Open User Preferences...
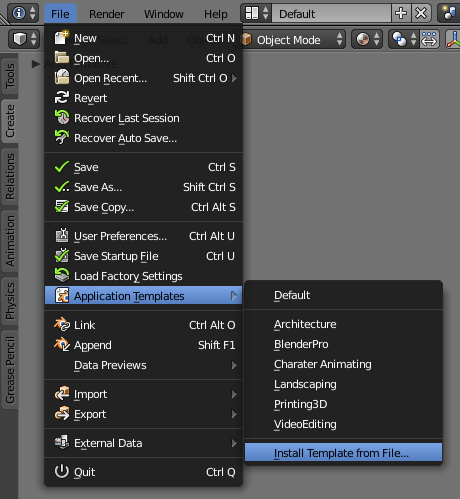The width and height of the screenshot is (460, 499). pyautogui.click(x=144, y=236)
